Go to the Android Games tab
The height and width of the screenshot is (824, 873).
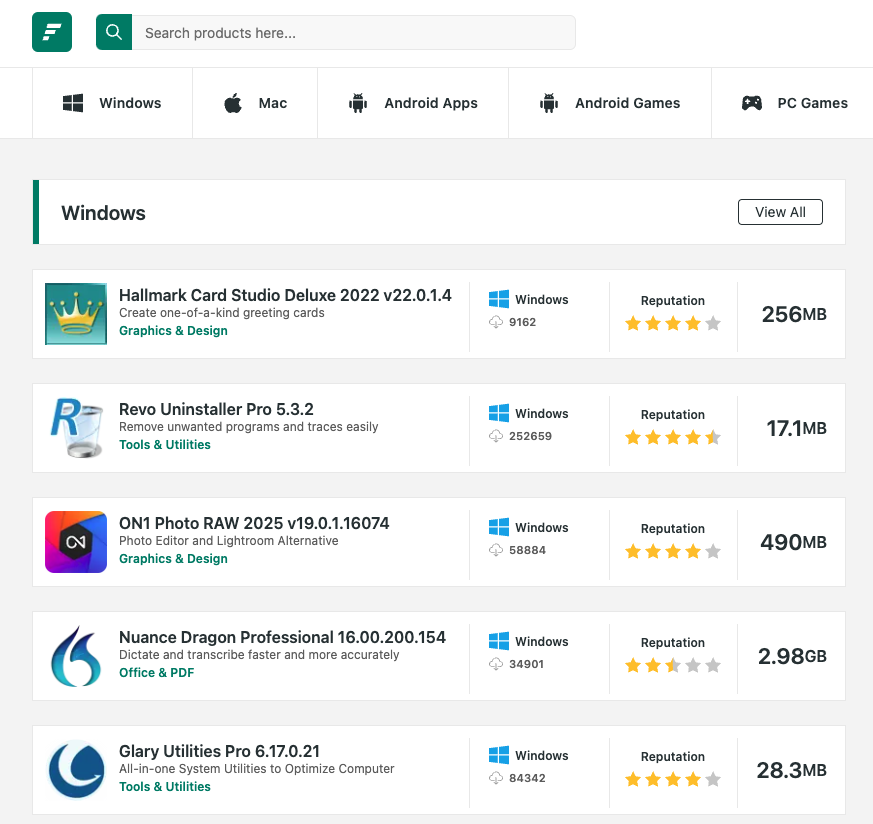click(610, 103)
